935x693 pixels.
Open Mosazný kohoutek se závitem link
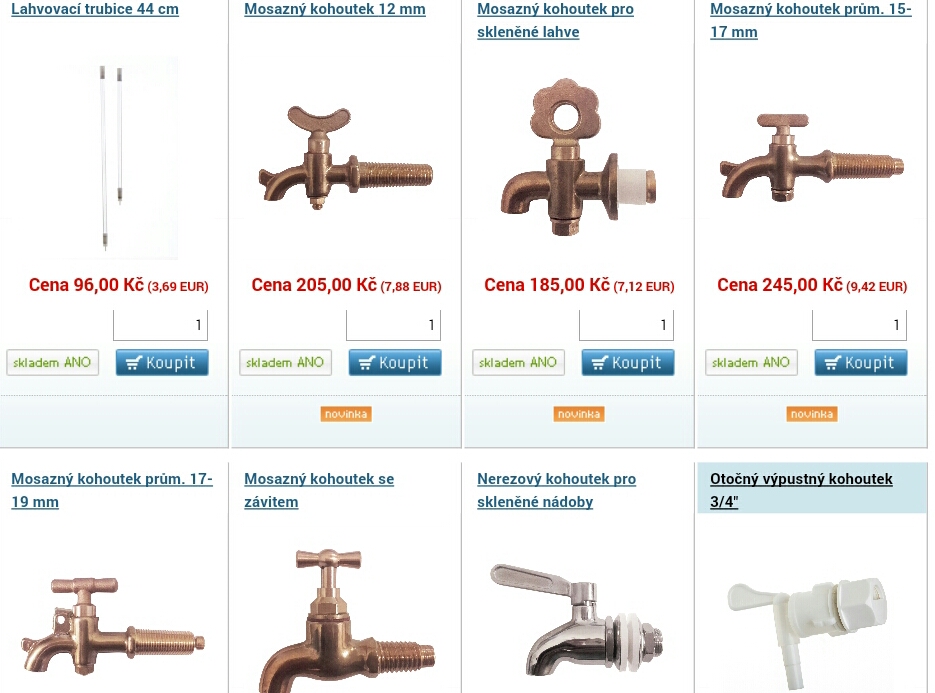coord(319,490)
